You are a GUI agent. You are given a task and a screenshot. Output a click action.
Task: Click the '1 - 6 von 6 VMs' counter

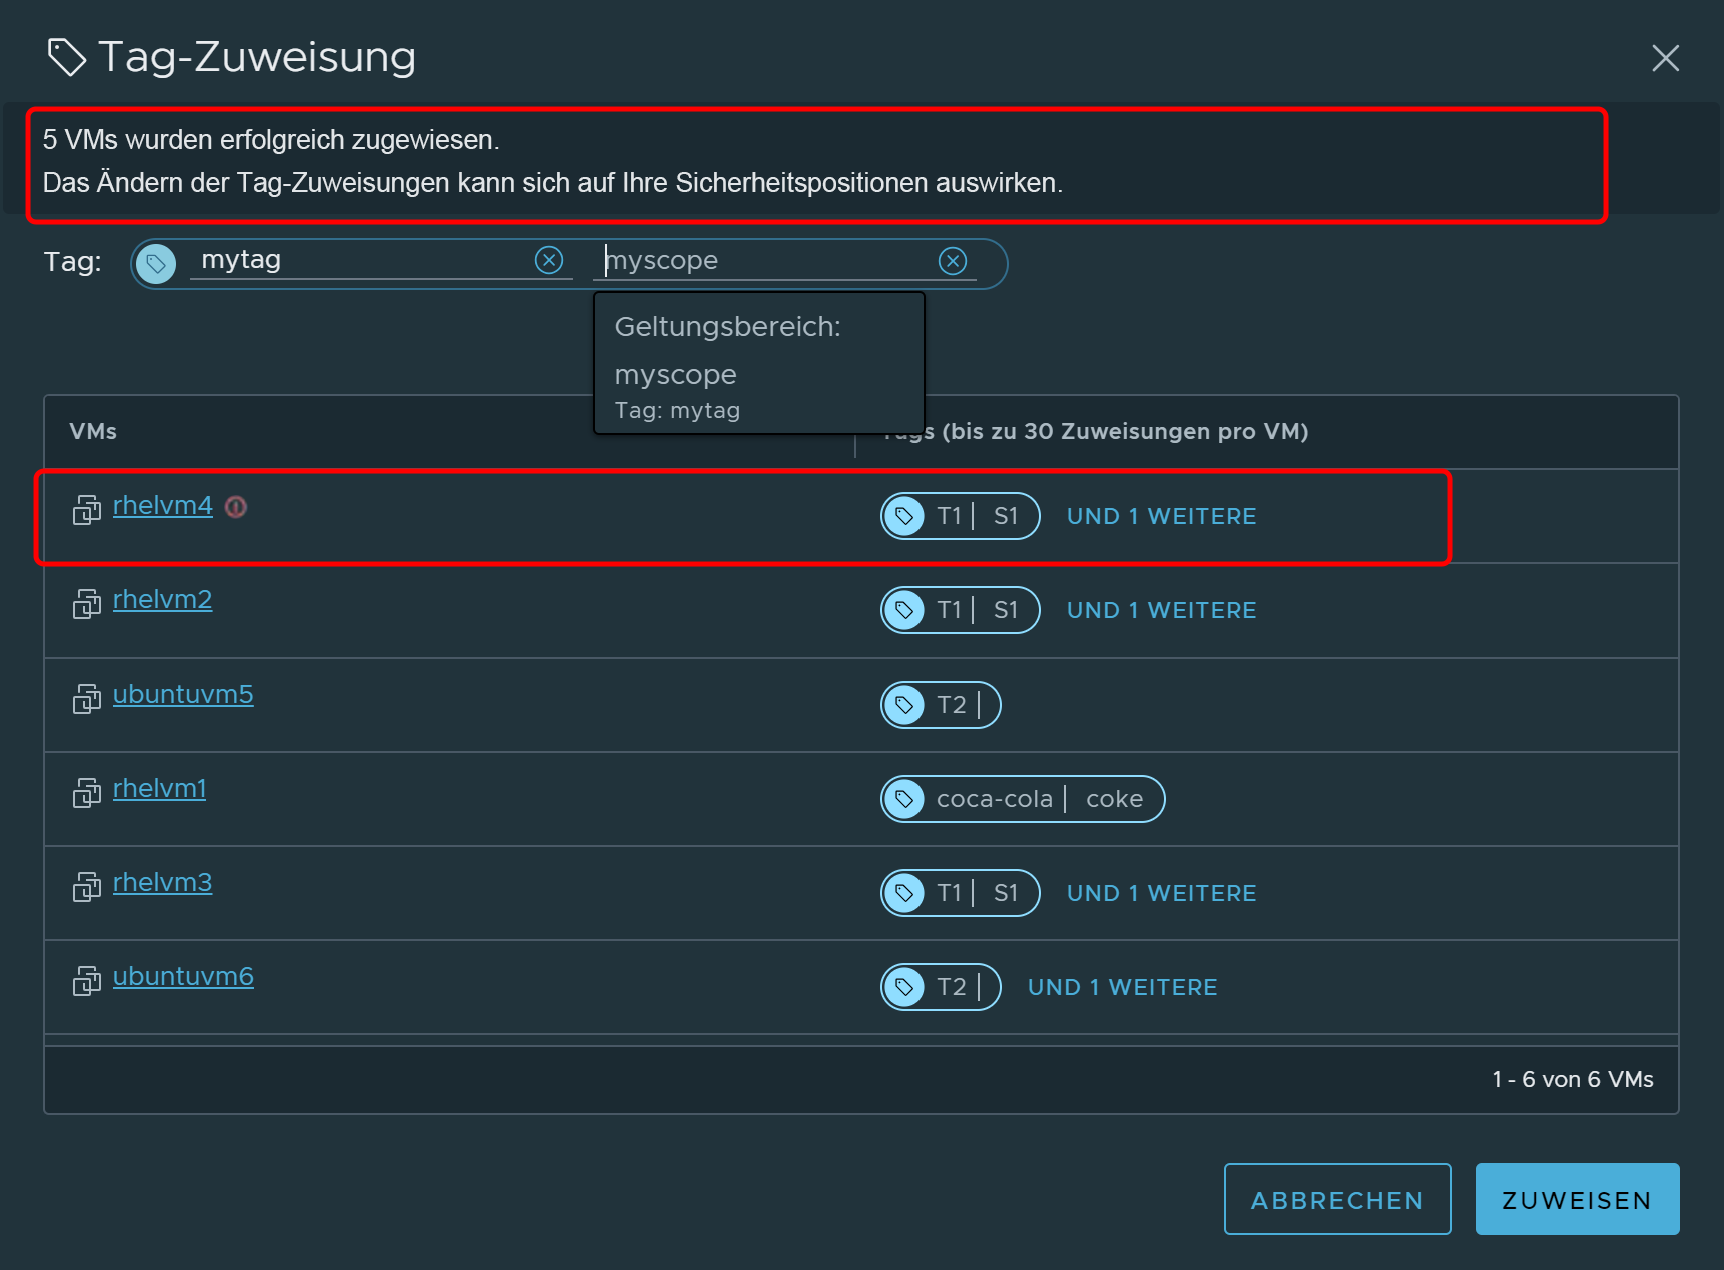pyautogui.click(x=1572, y=1079)
